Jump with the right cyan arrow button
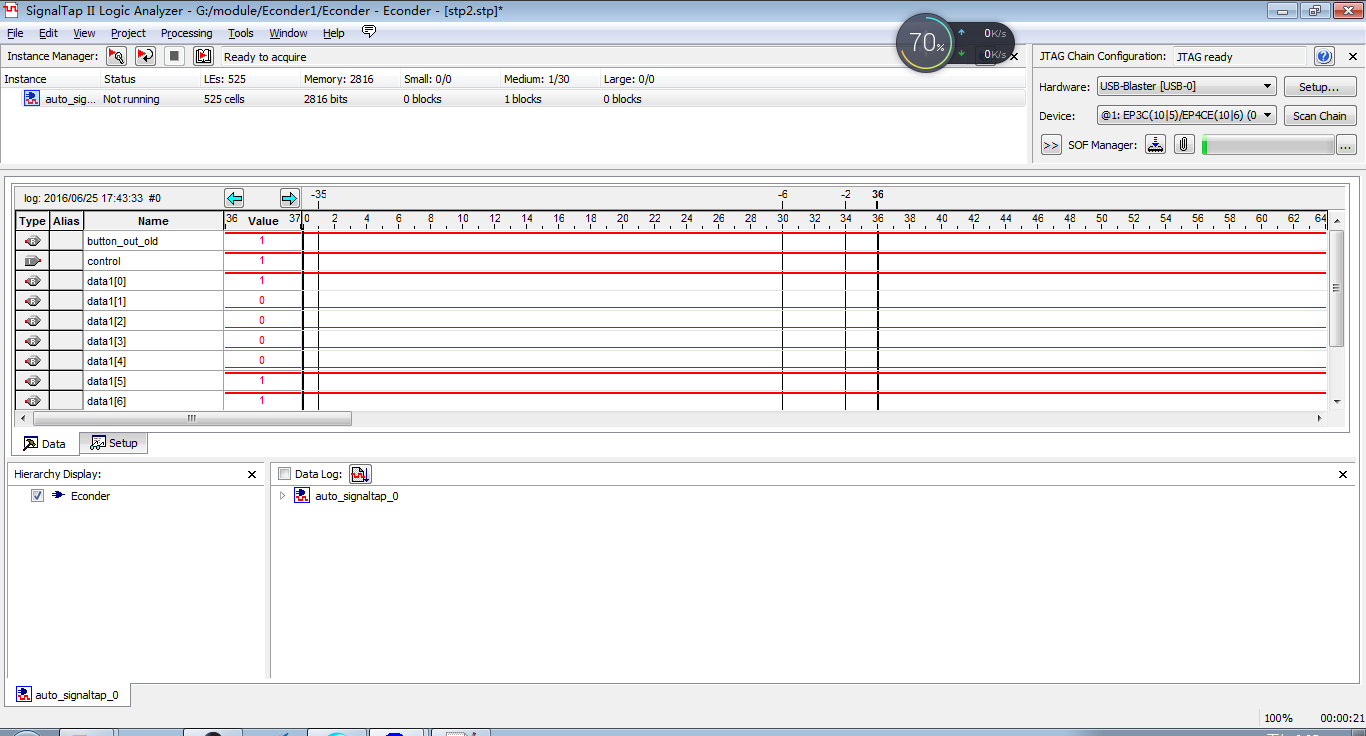Image resolution: width=1366 pixels, height=736 pixels. pyautogui.click(x=289, y=198)
